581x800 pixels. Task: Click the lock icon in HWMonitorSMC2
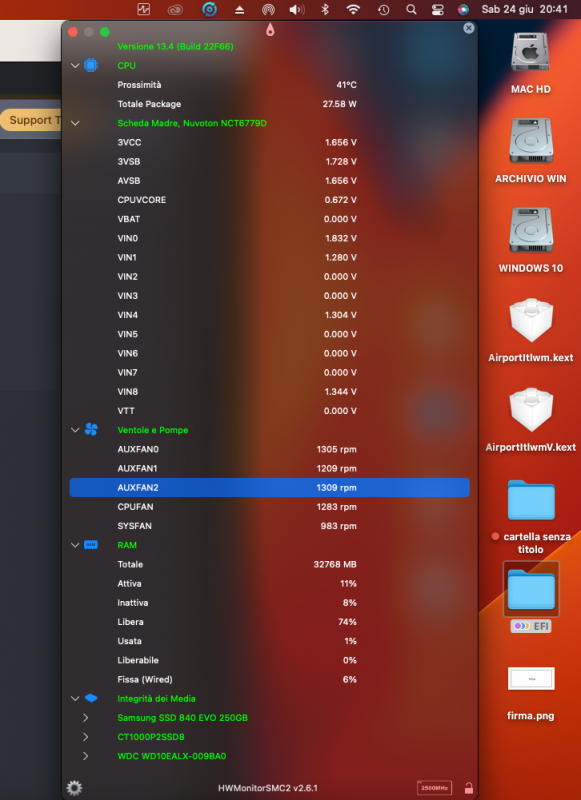pos(468,788)
